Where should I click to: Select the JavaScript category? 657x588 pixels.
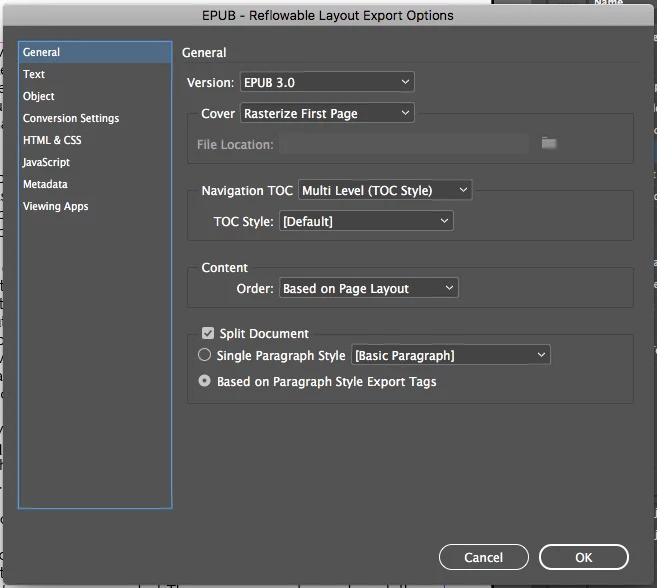(95, 162)
